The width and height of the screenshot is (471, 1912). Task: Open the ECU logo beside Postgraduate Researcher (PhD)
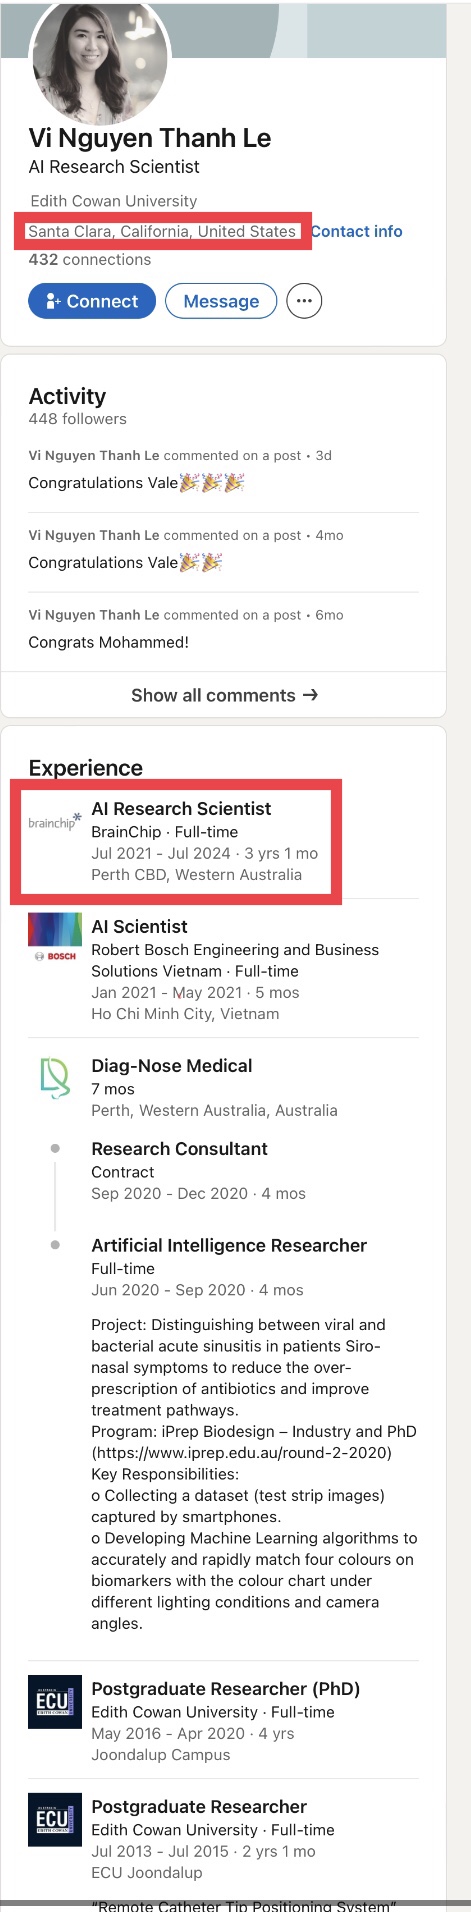click(x=55, y=1702)
